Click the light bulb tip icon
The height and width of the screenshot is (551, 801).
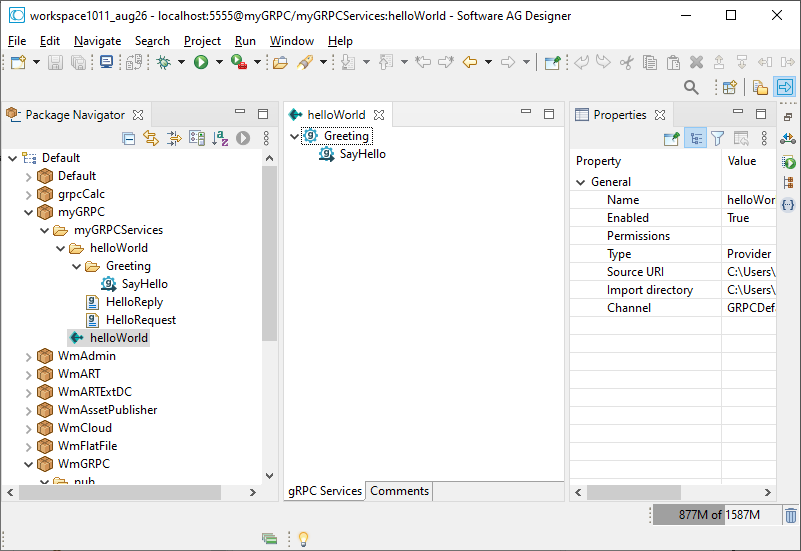tap(301, 538)
